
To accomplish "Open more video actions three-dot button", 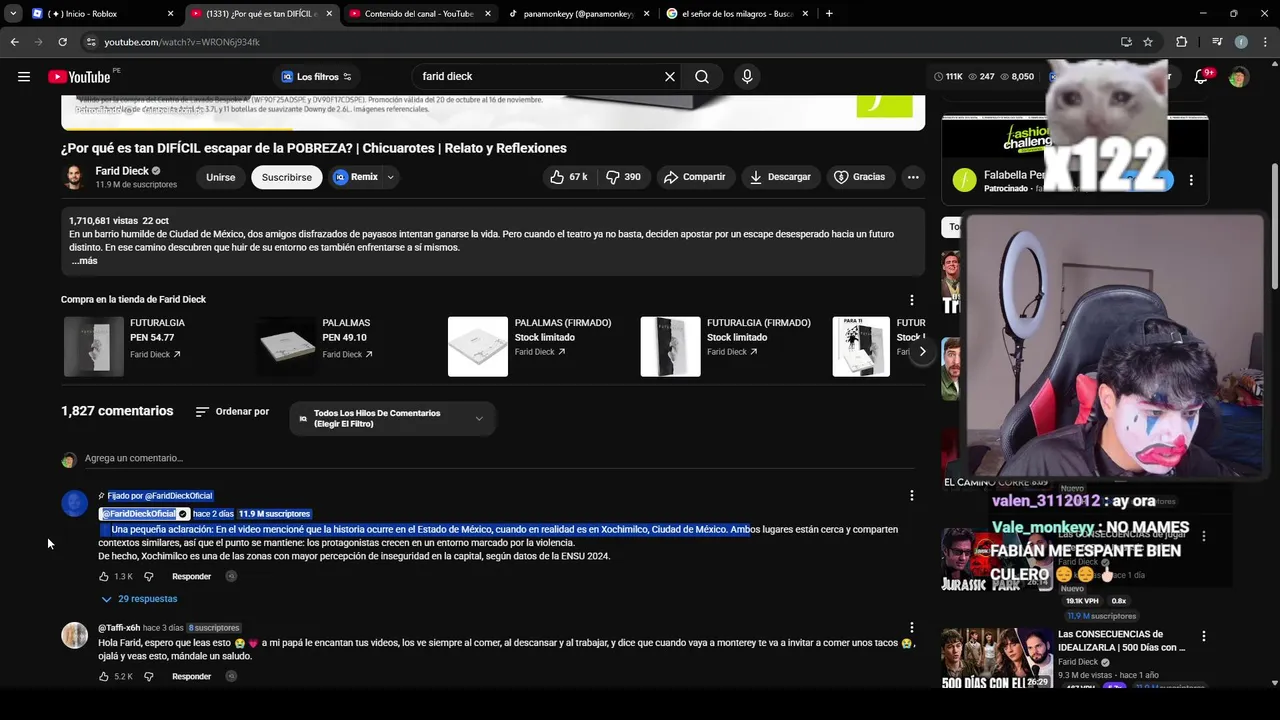I will (913, 177).
